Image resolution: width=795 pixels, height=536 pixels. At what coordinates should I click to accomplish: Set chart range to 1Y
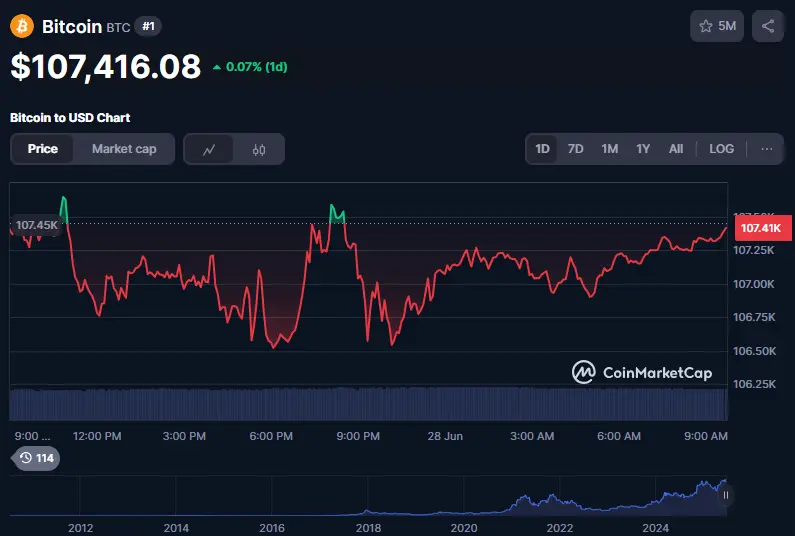coord(643,149)
